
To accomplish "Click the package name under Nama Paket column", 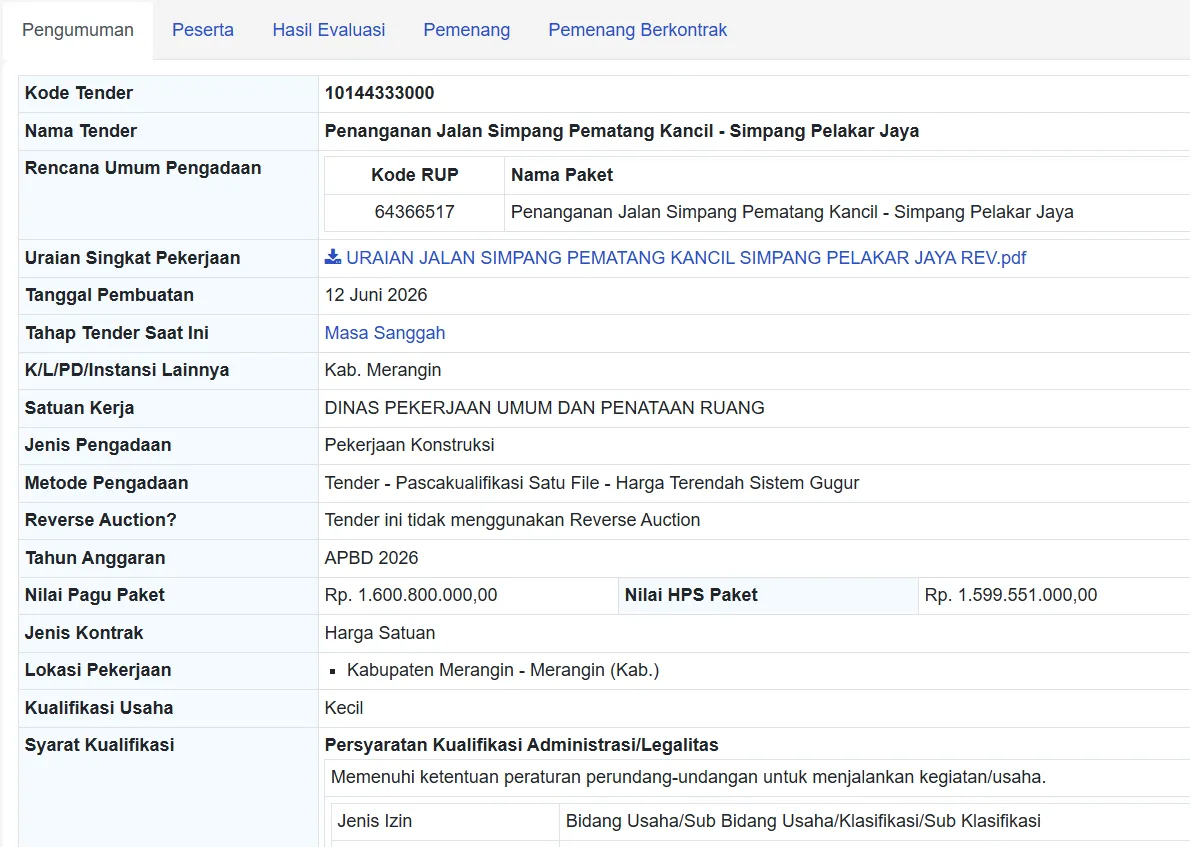I will 792,213.
